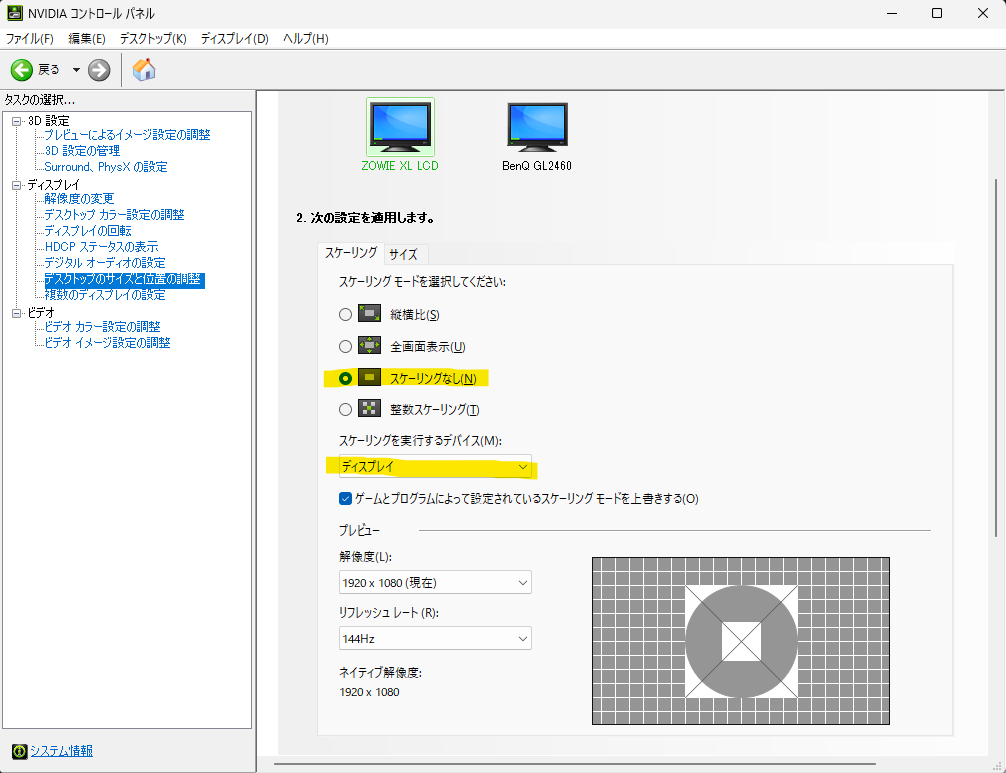This screenshot has height=773, width=1006.
Task: Click the scaling preview test pattern image
Action: [x=741, y=641]
